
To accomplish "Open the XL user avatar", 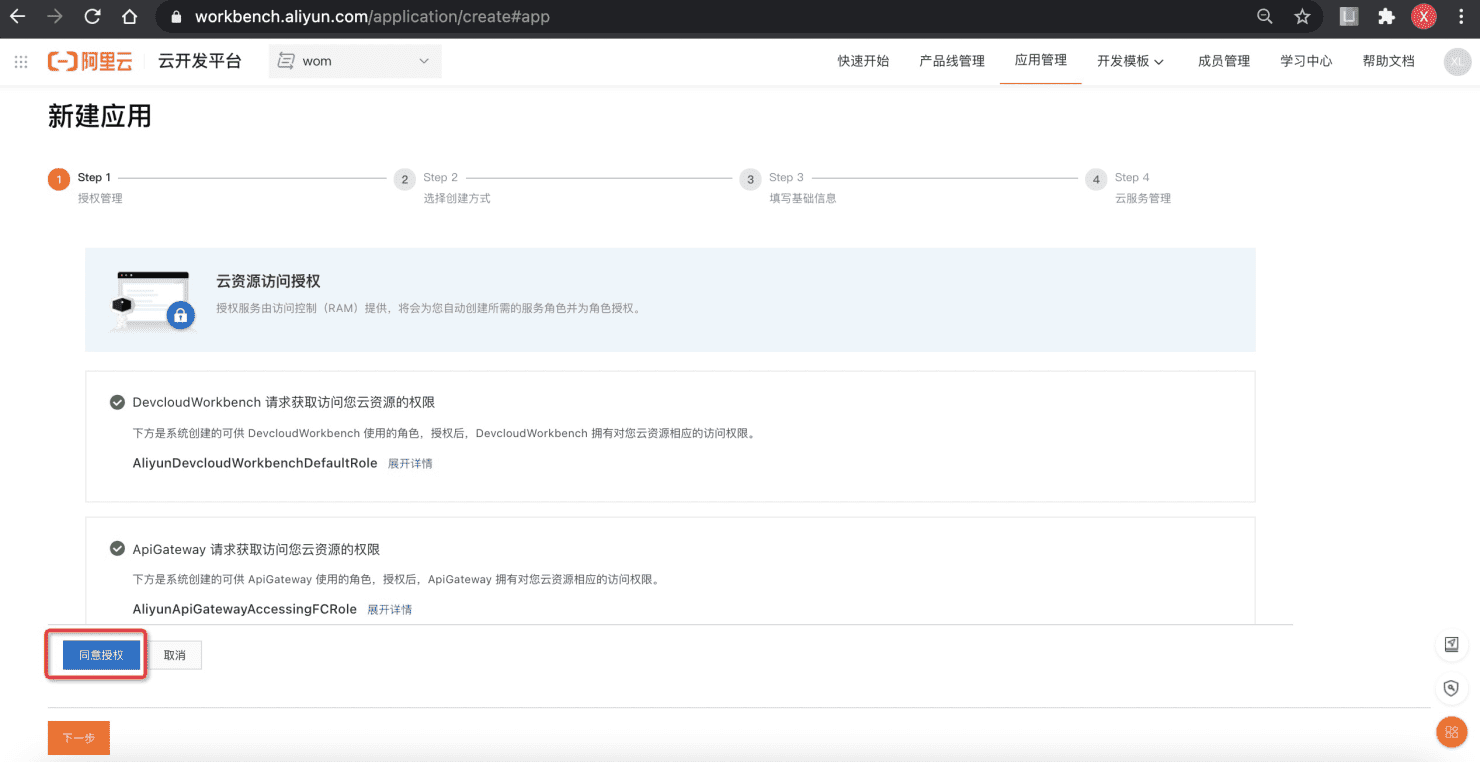I will coord(1457,61).
